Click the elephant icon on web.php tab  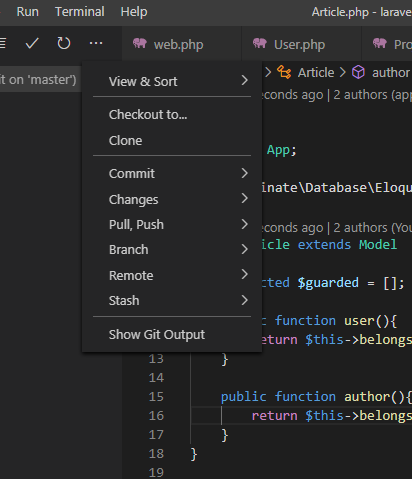140,43
